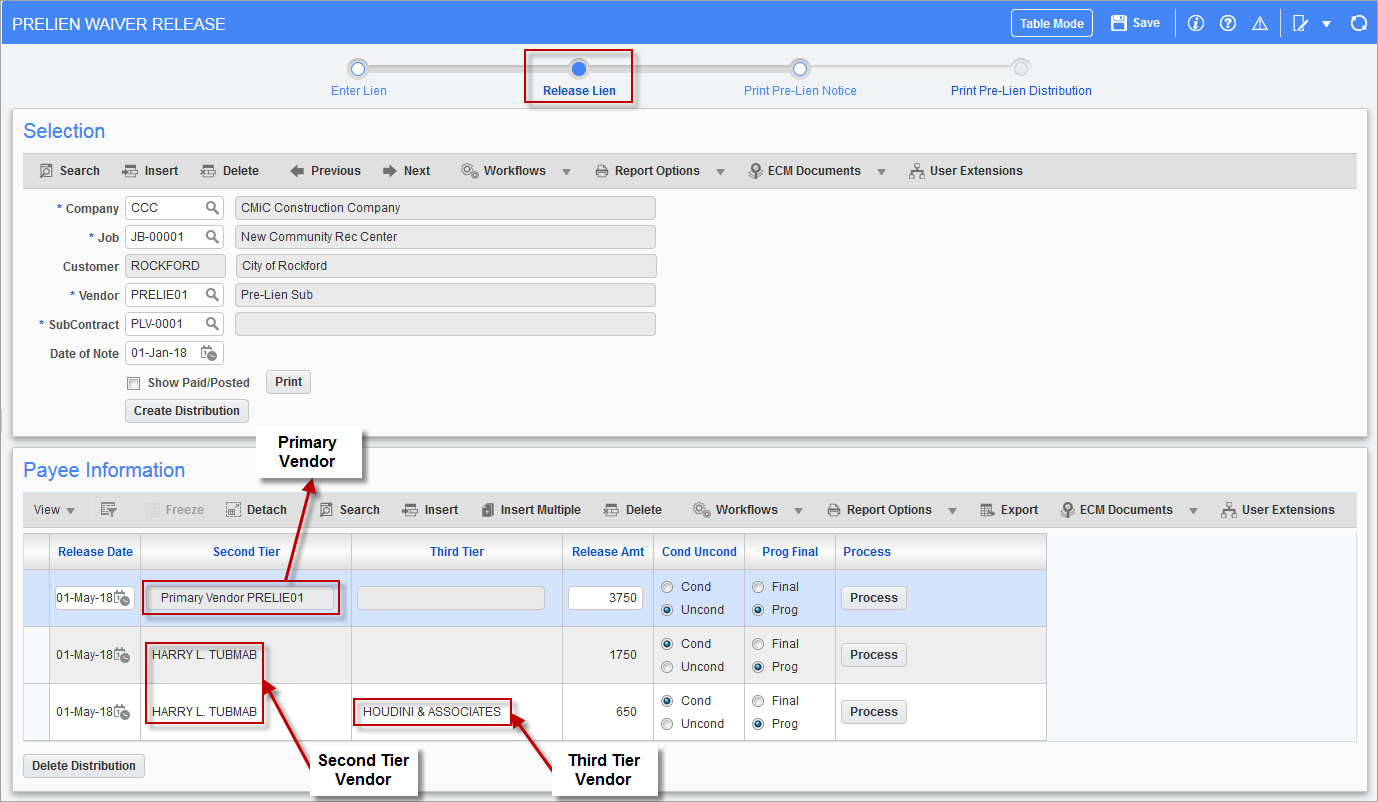
Task: Switch to Print Pre-Lien Notice step
Action: [x=799, y=69]
